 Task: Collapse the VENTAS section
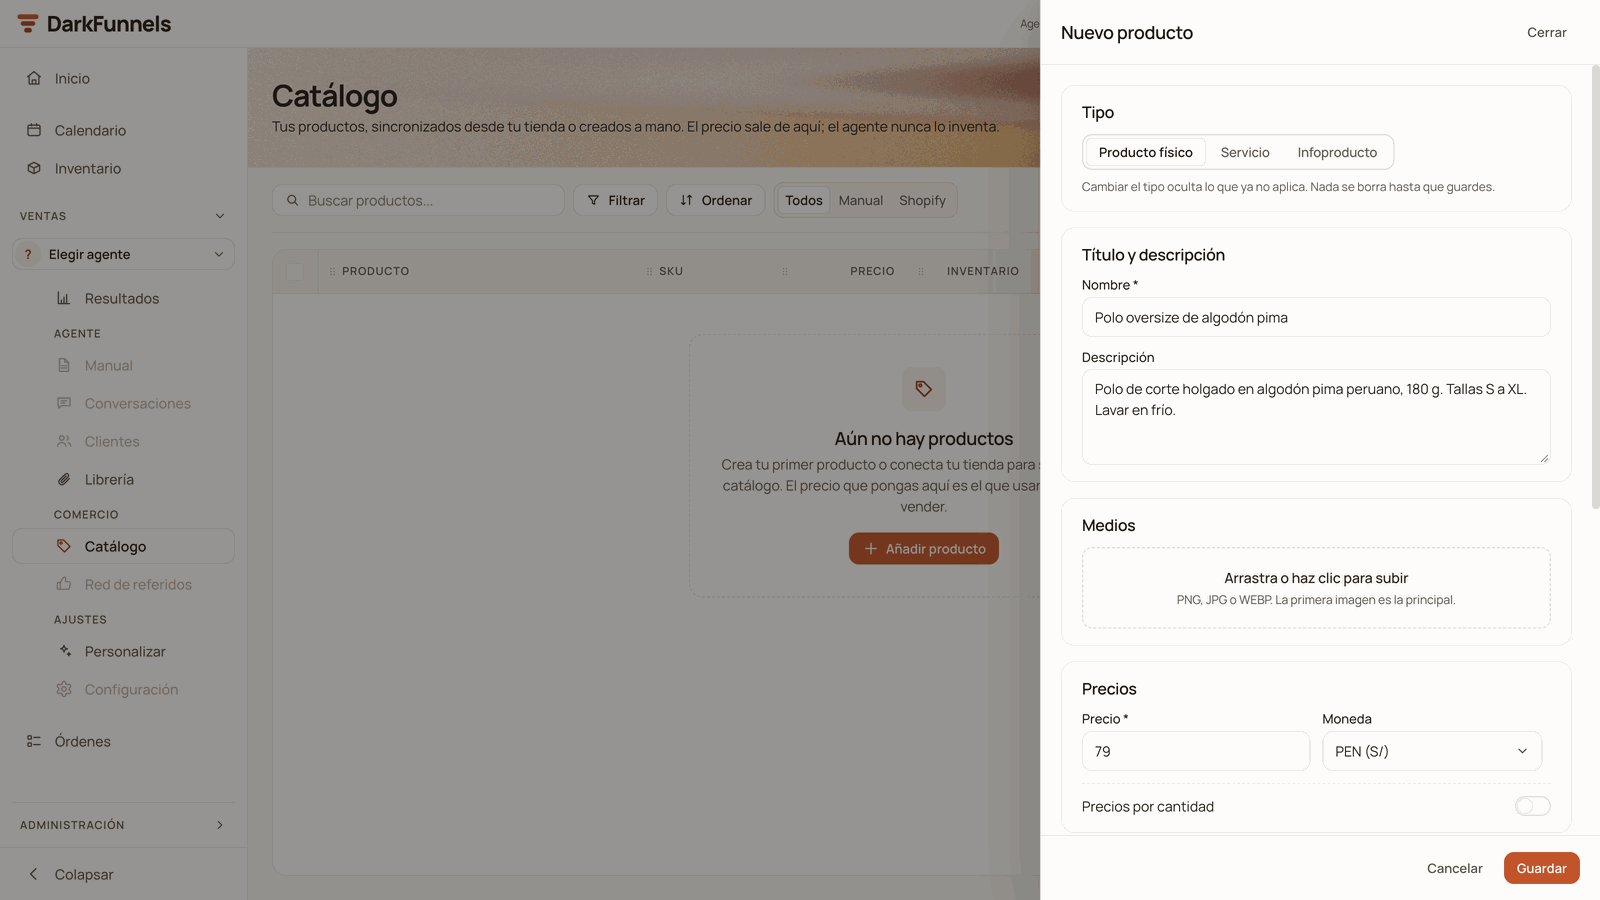click(220, 216)
